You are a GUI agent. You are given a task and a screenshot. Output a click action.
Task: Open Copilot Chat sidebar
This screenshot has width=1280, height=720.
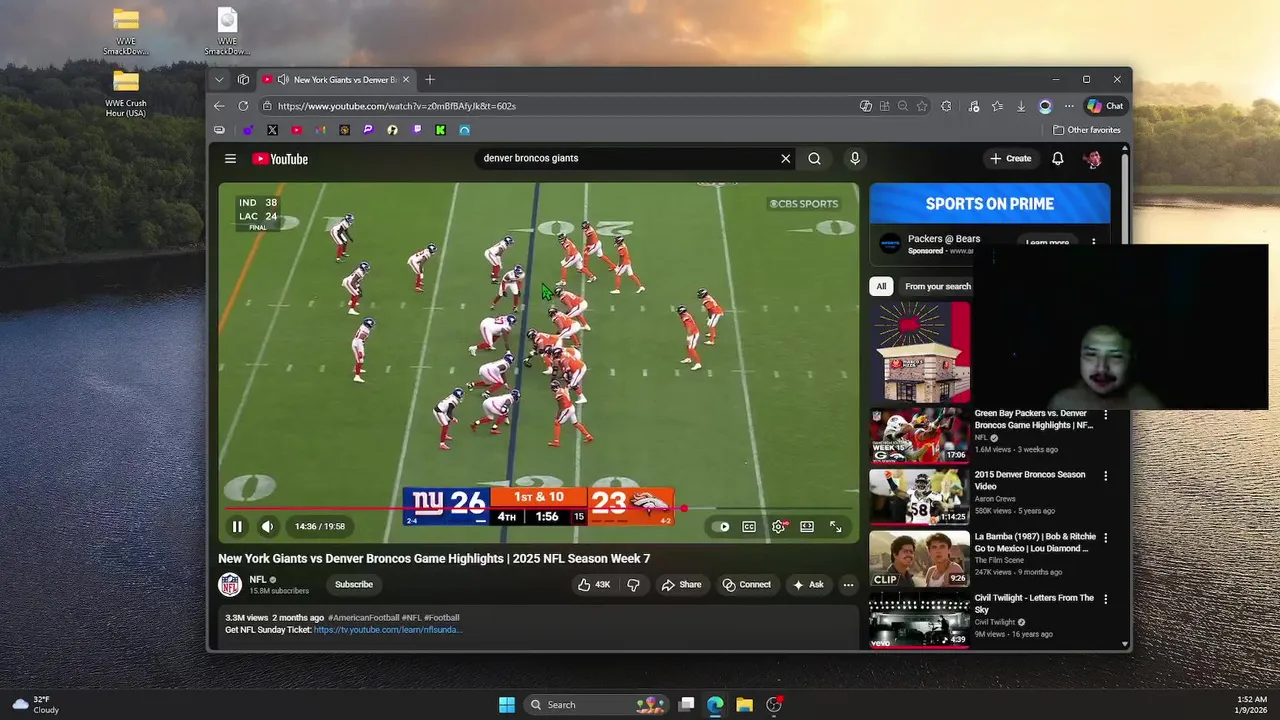point(1105,105)
